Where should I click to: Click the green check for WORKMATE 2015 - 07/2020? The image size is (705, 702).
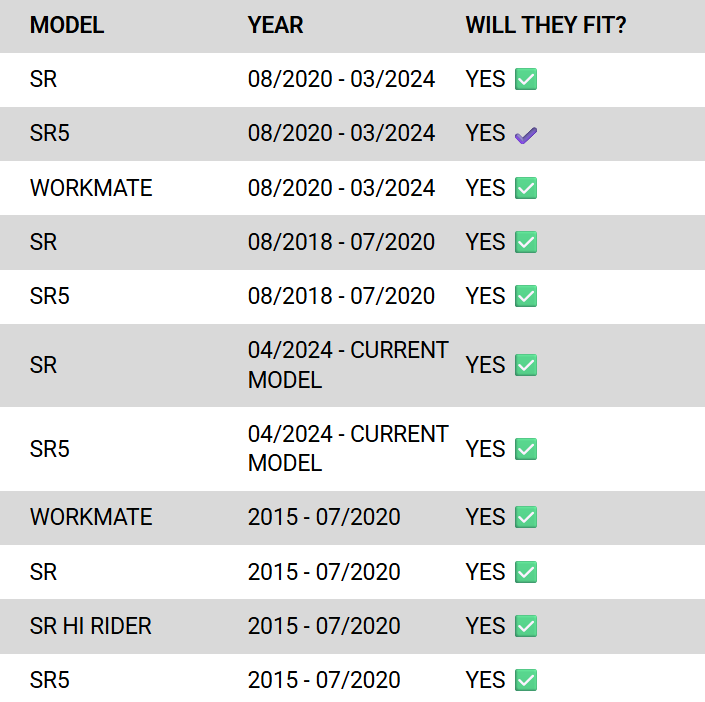tap(526, 518)
